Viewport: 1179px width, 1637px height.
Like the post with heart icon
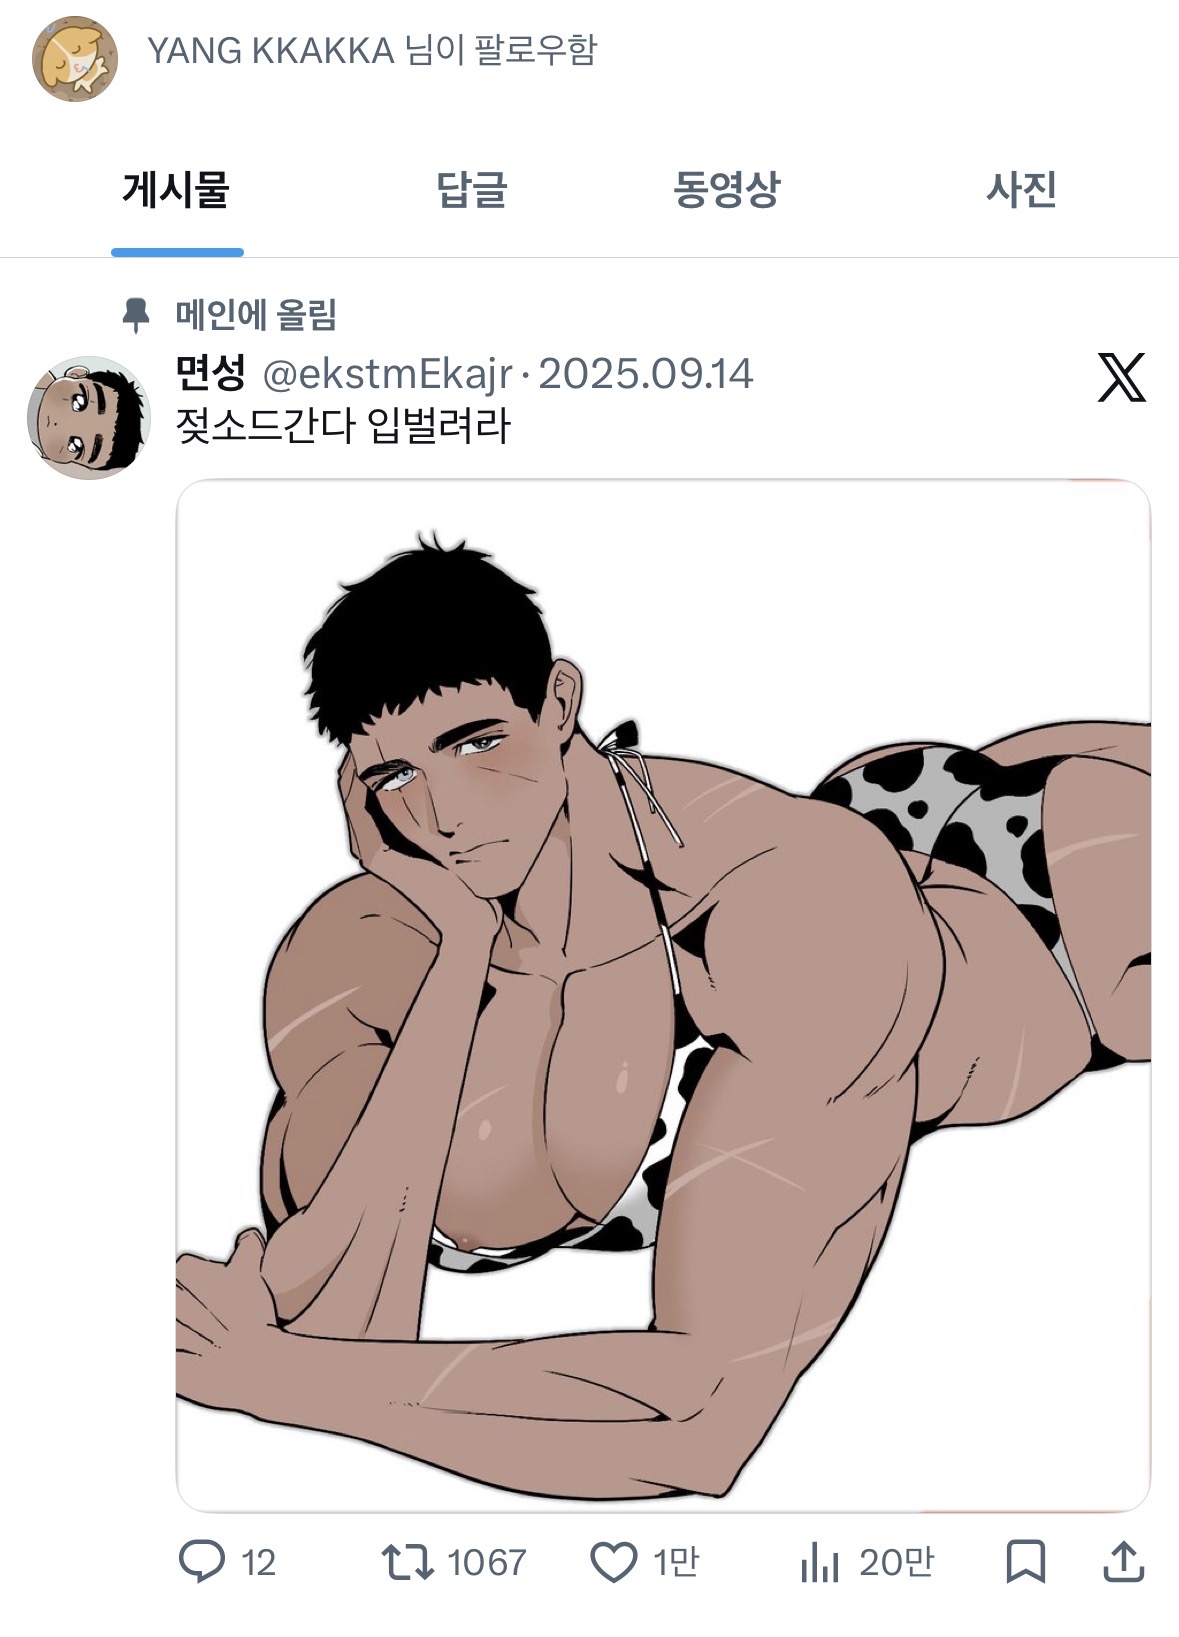coord(613,1562)
